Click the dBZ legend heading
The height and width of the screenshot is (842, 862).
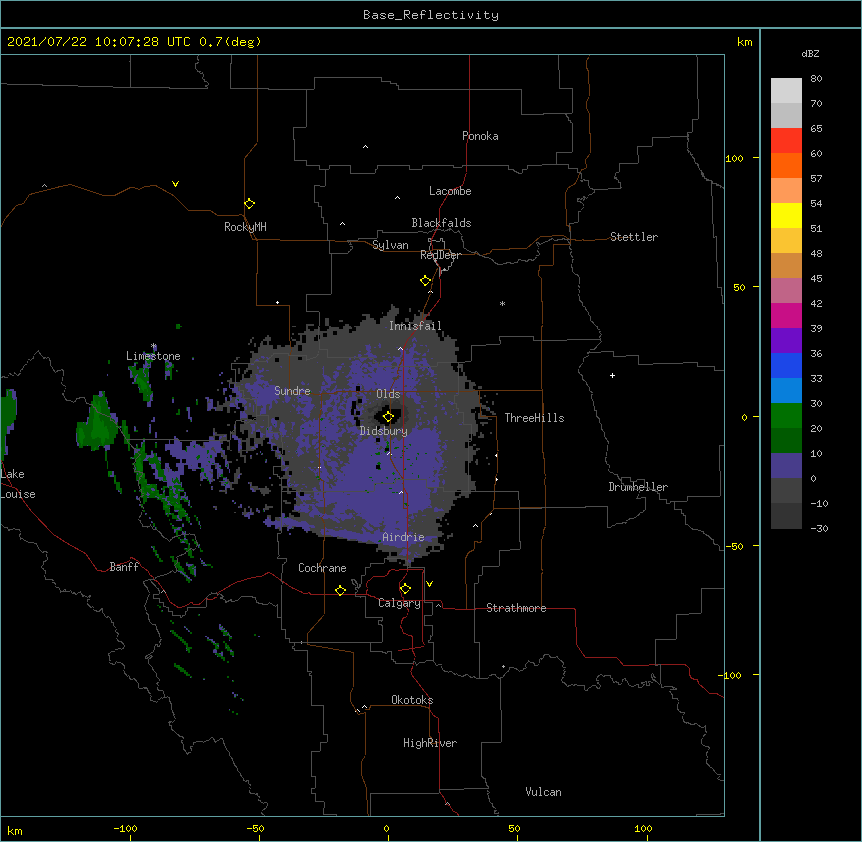(x=810, y=53)
